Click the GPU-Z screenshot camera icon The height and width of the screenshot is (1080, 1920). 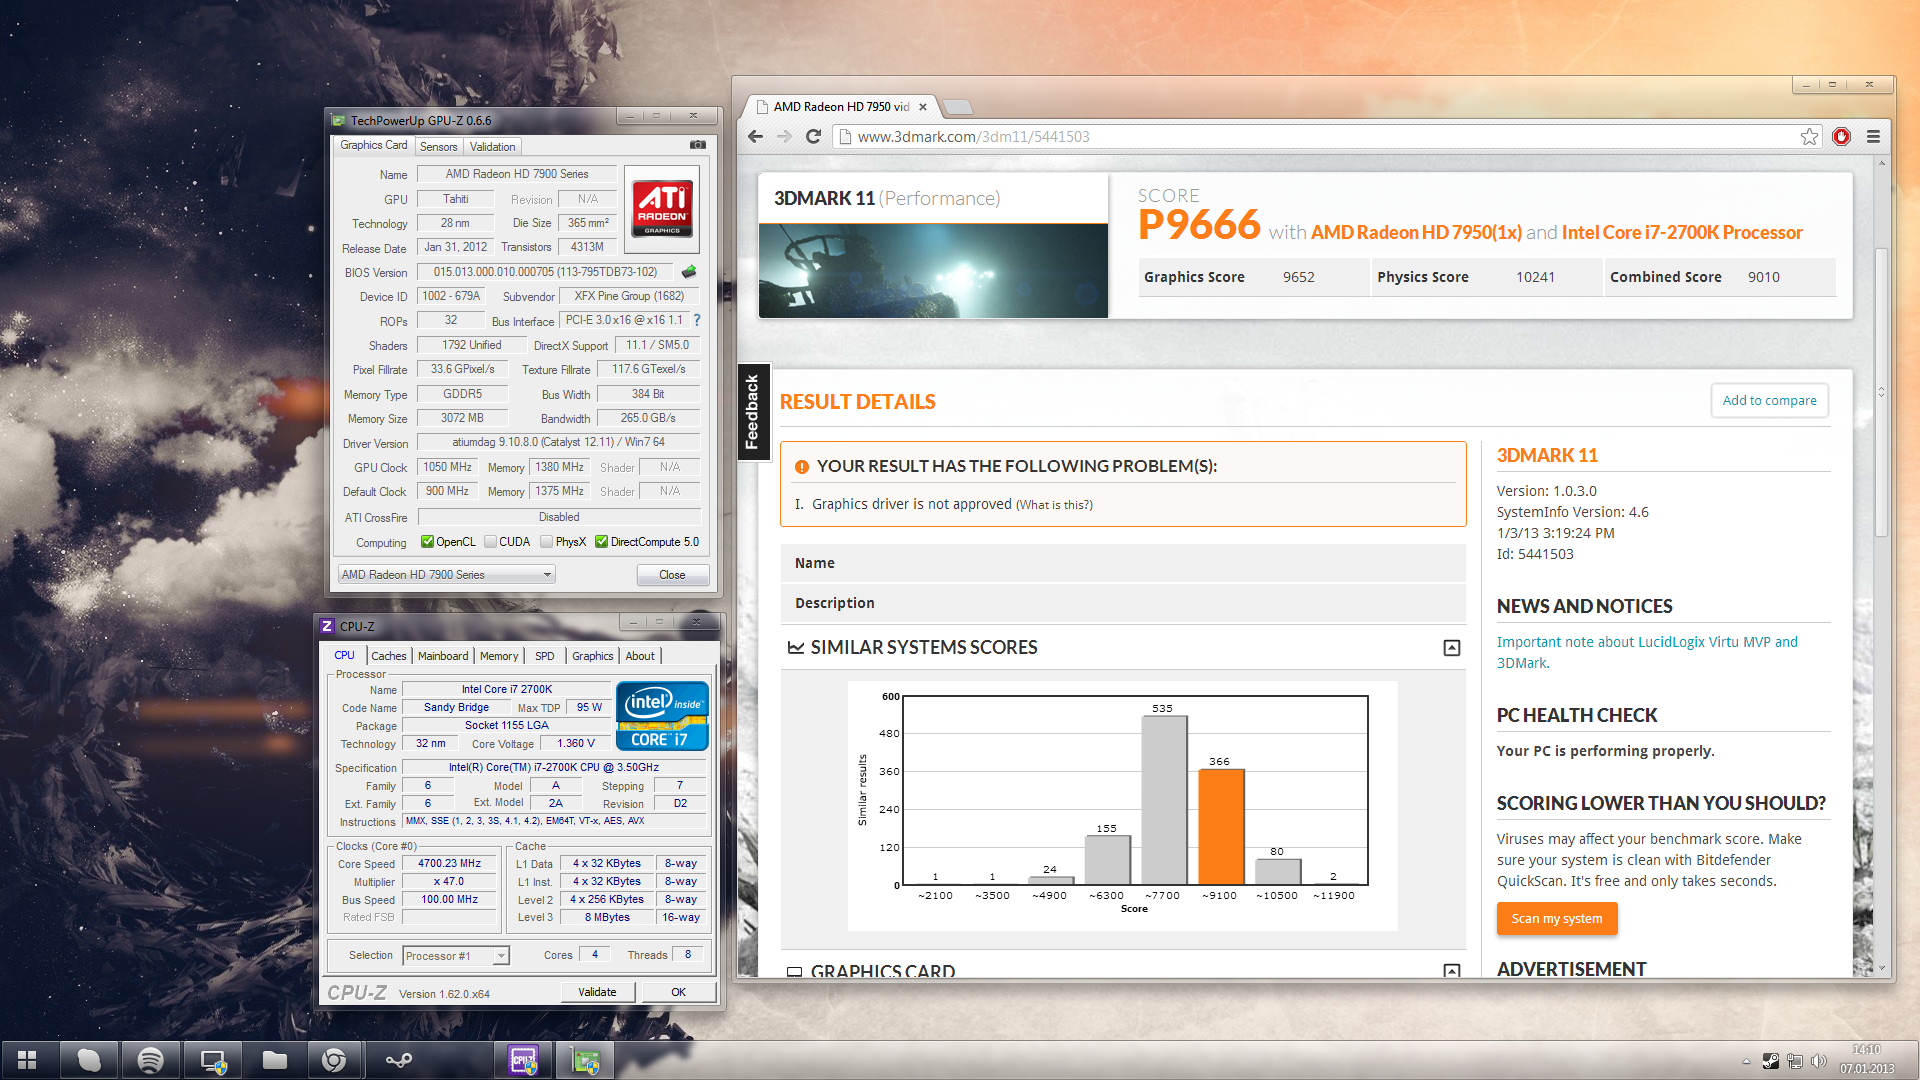coord(698,145)
